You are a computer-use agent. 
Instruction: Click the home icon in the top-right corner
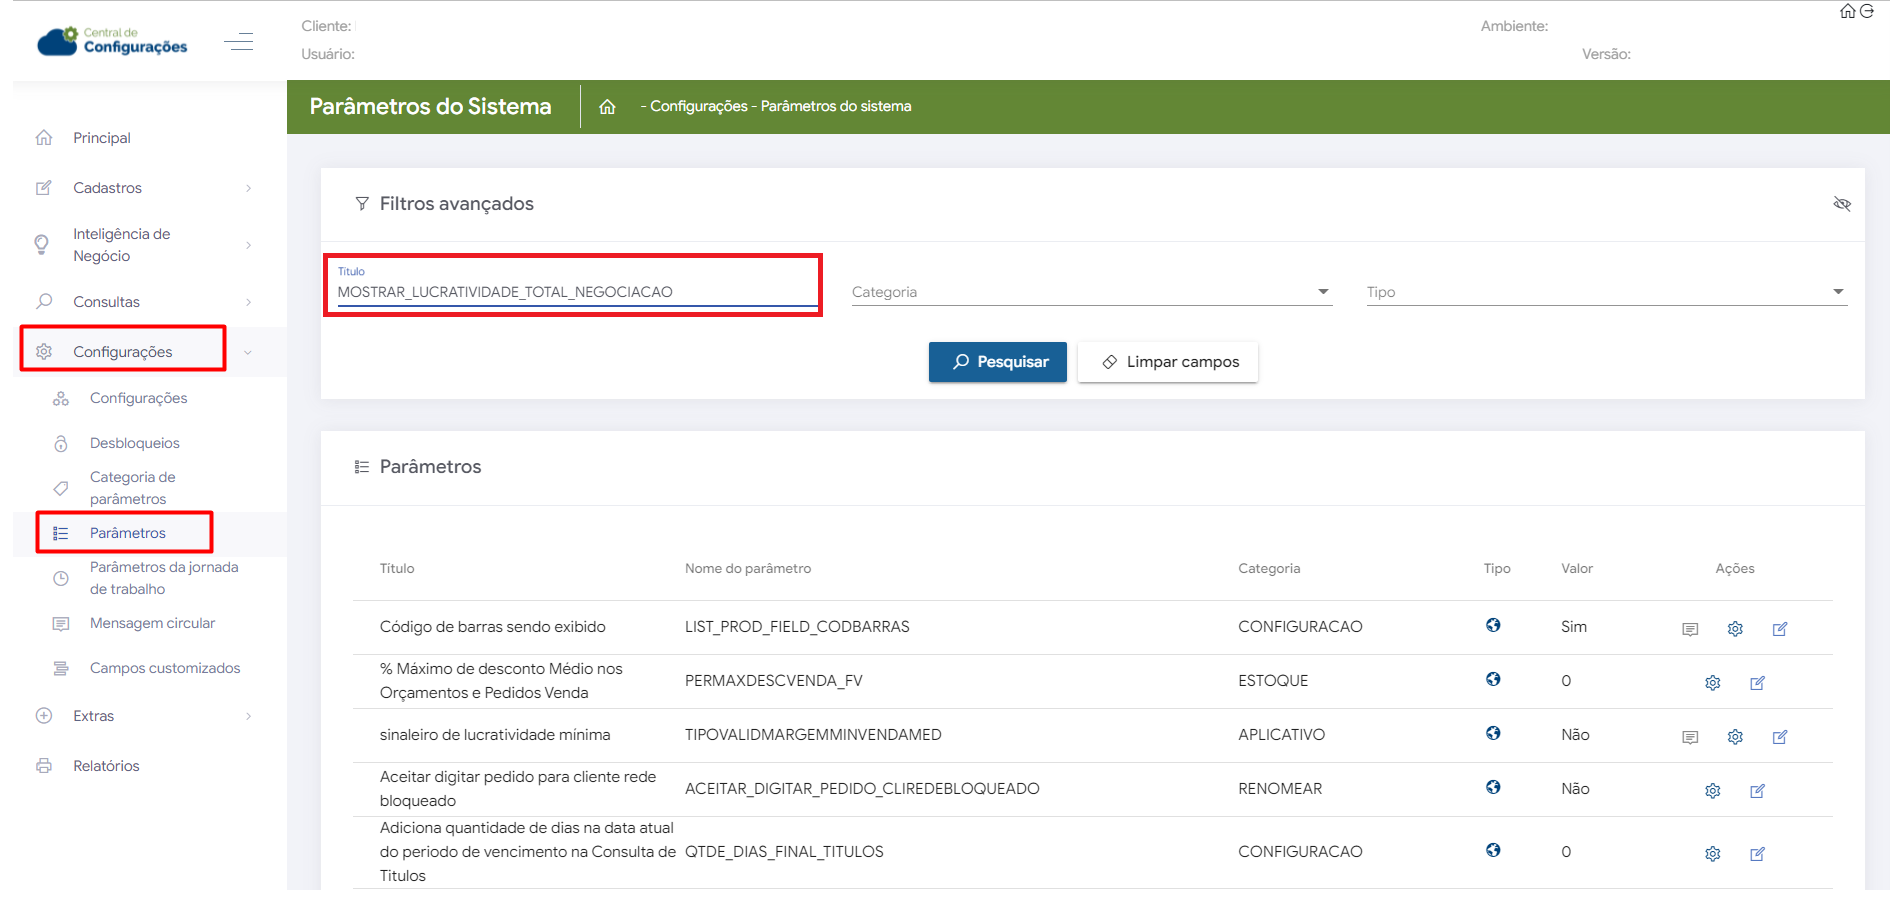[1847, 11]
